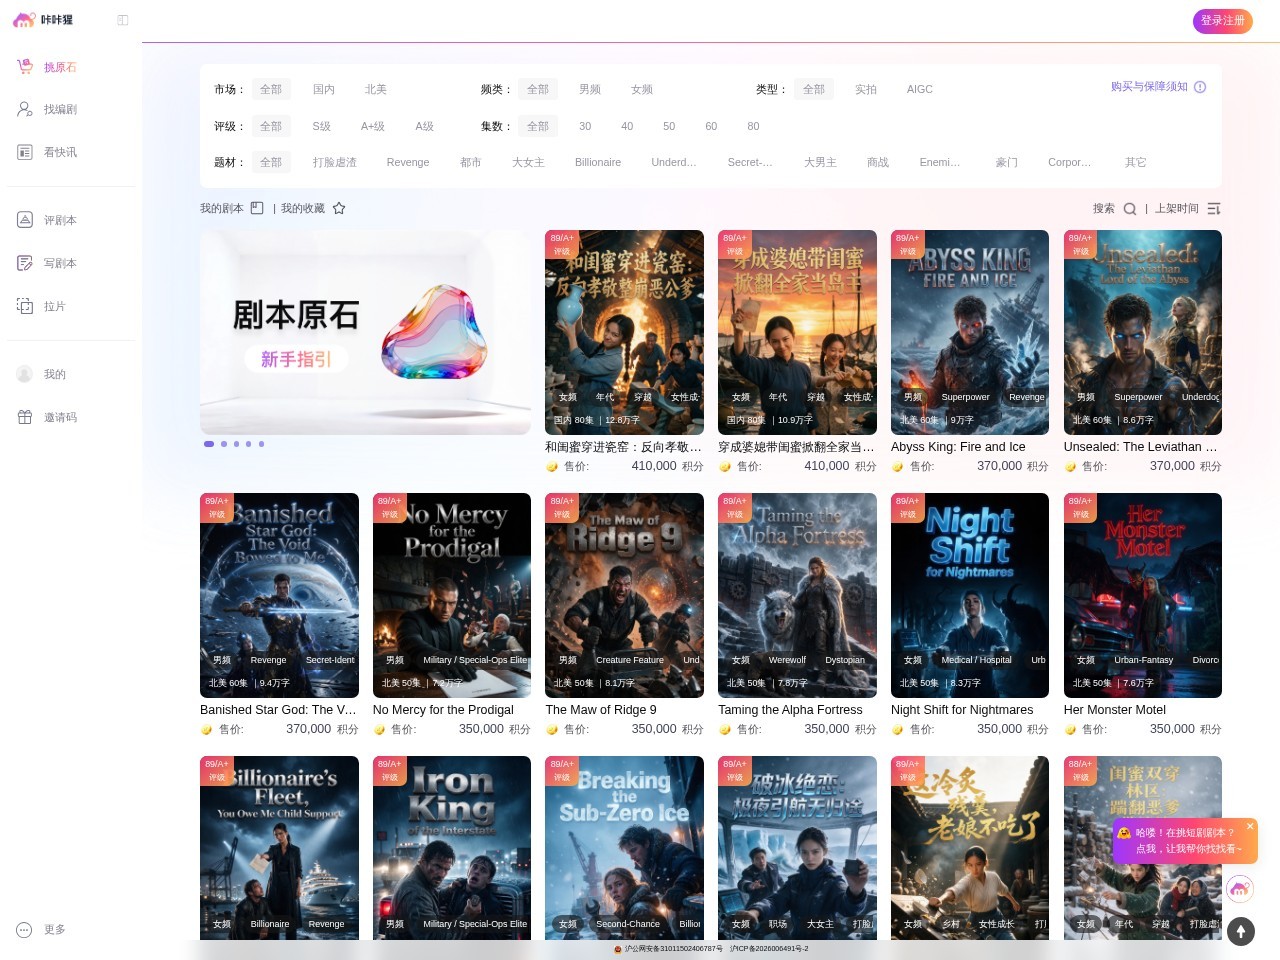Open Night Shift for Nightmares cover
Image resolution: width=1280 pixels, height=960 pixels.
click(x=970, y=595)
